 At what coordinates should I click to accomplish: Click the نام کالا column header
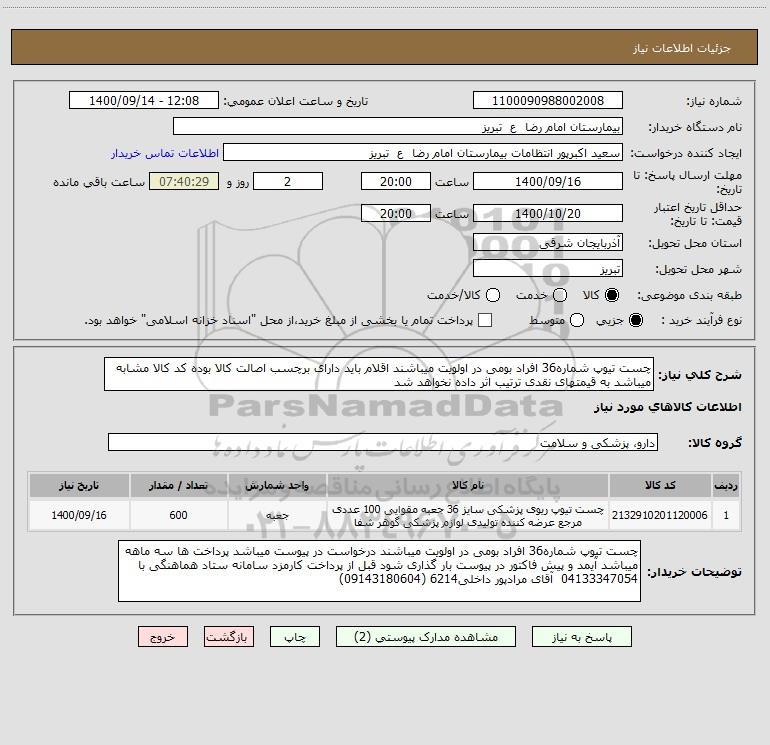468,486
